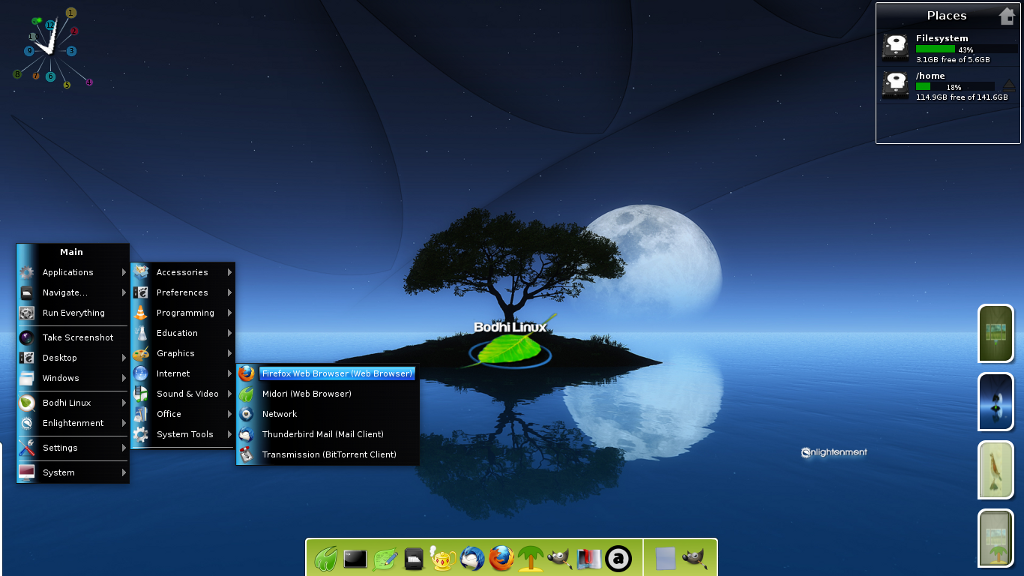Screen dimensions: 1024x576
Task: Click the Run Everything icon in Main menu
Action: coord(27,313)
